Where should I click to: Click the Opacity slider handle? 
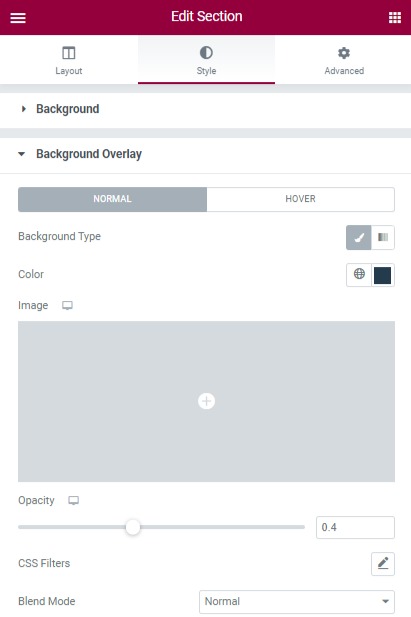(x=133, y=527)
